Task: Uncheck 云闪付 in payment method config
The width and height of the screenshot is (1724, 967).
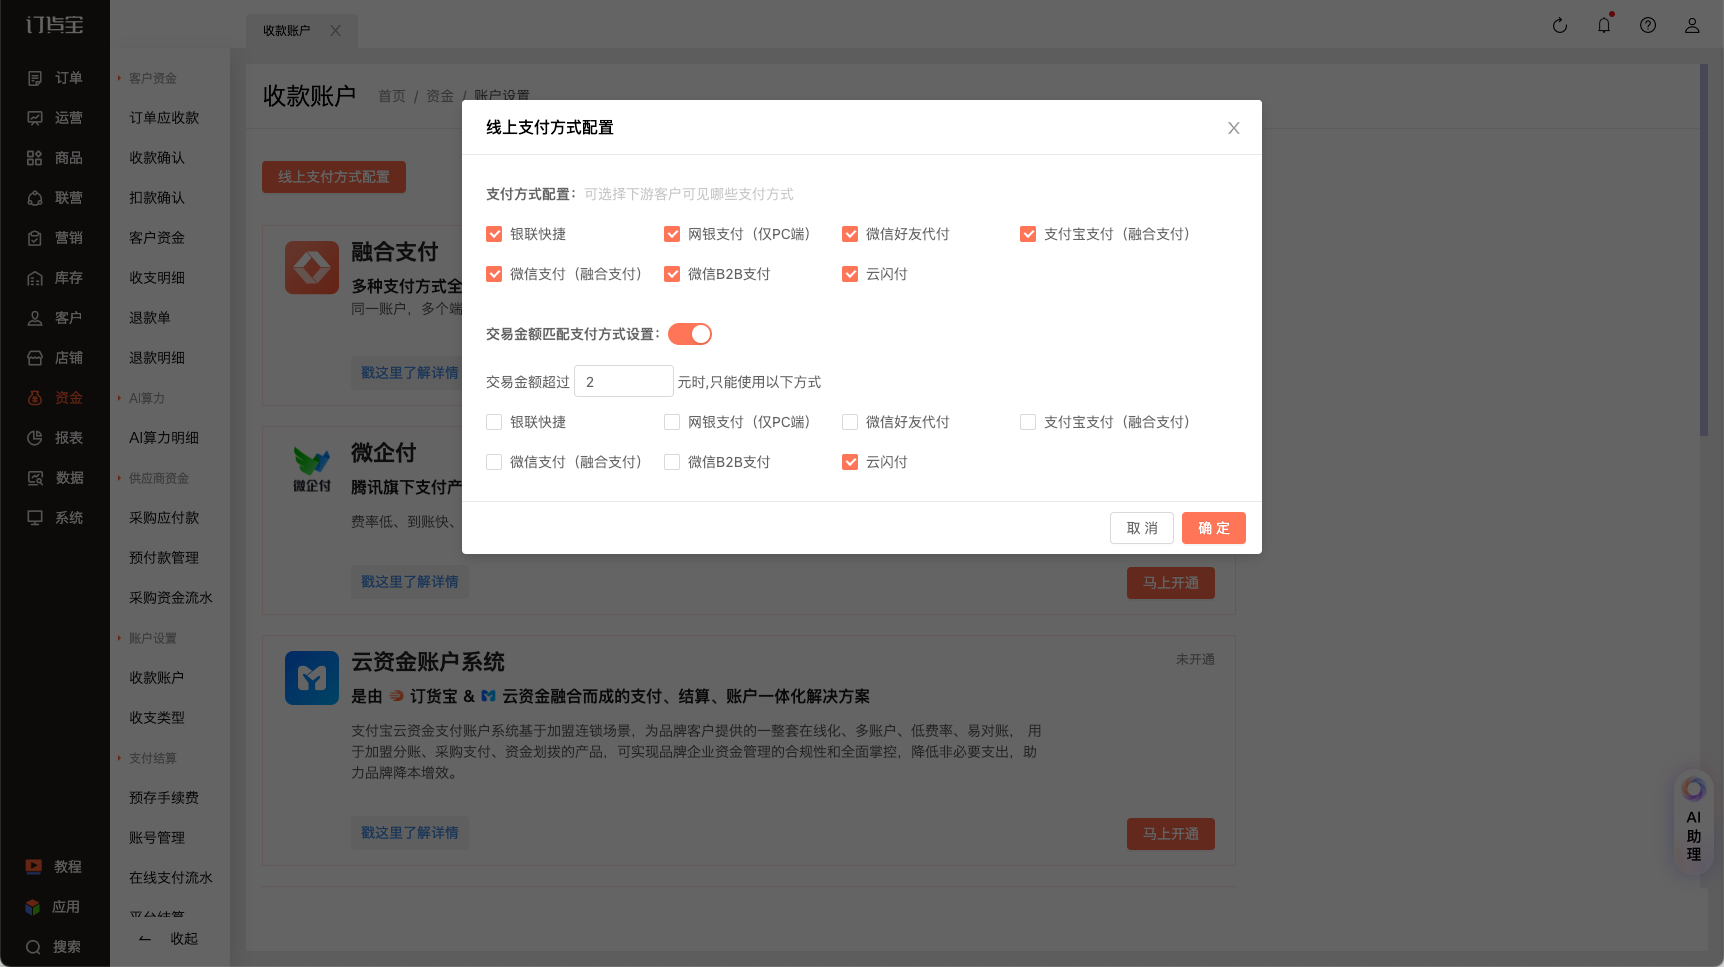Action: (x=850, y=274)
